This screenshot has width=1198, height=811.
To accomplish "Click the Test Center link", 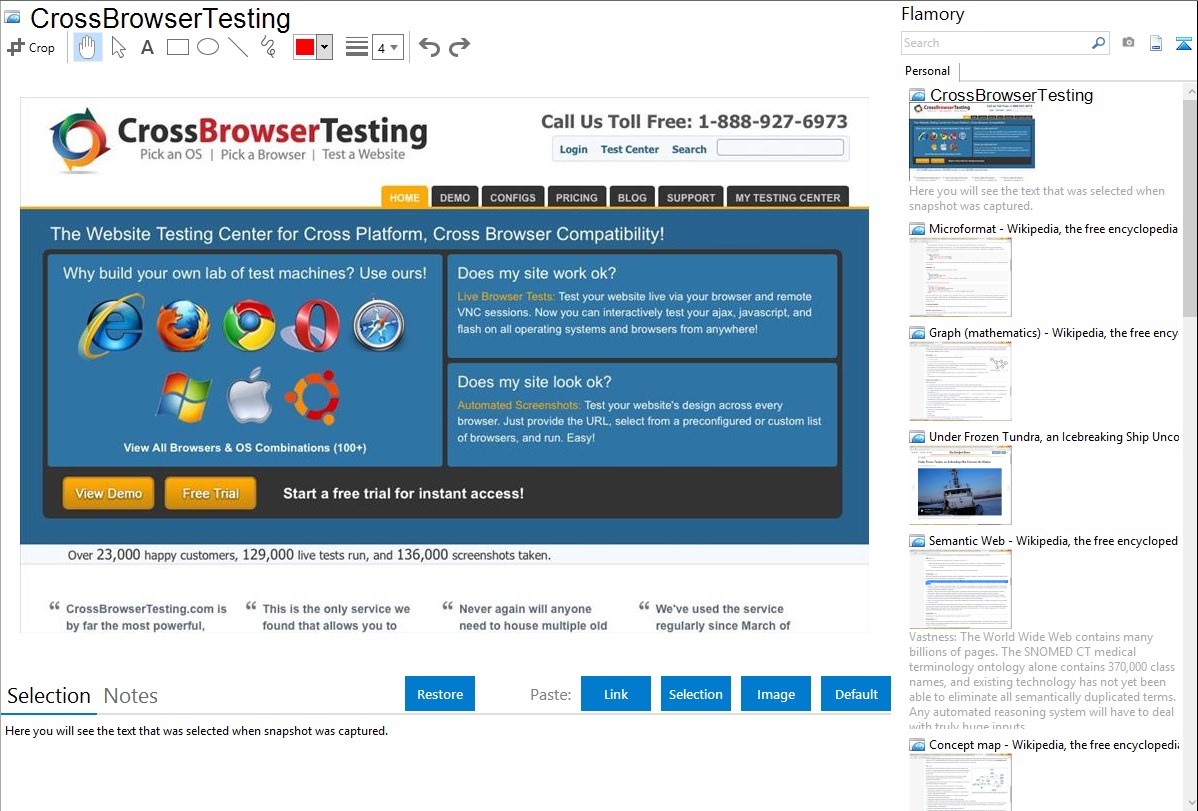I will tap(630, 149).
